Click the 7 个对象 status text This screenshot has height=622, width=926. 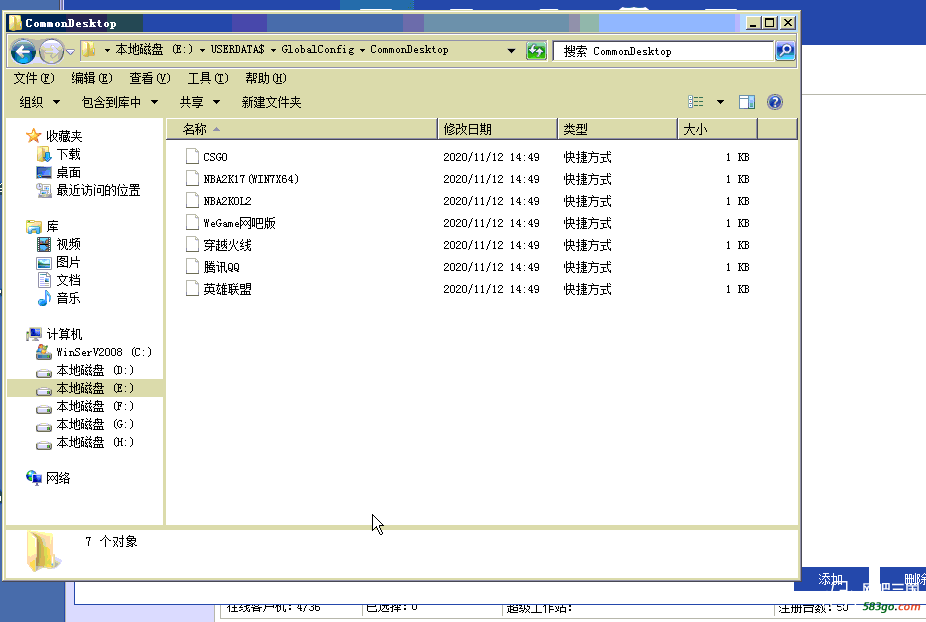coord(111,542)
